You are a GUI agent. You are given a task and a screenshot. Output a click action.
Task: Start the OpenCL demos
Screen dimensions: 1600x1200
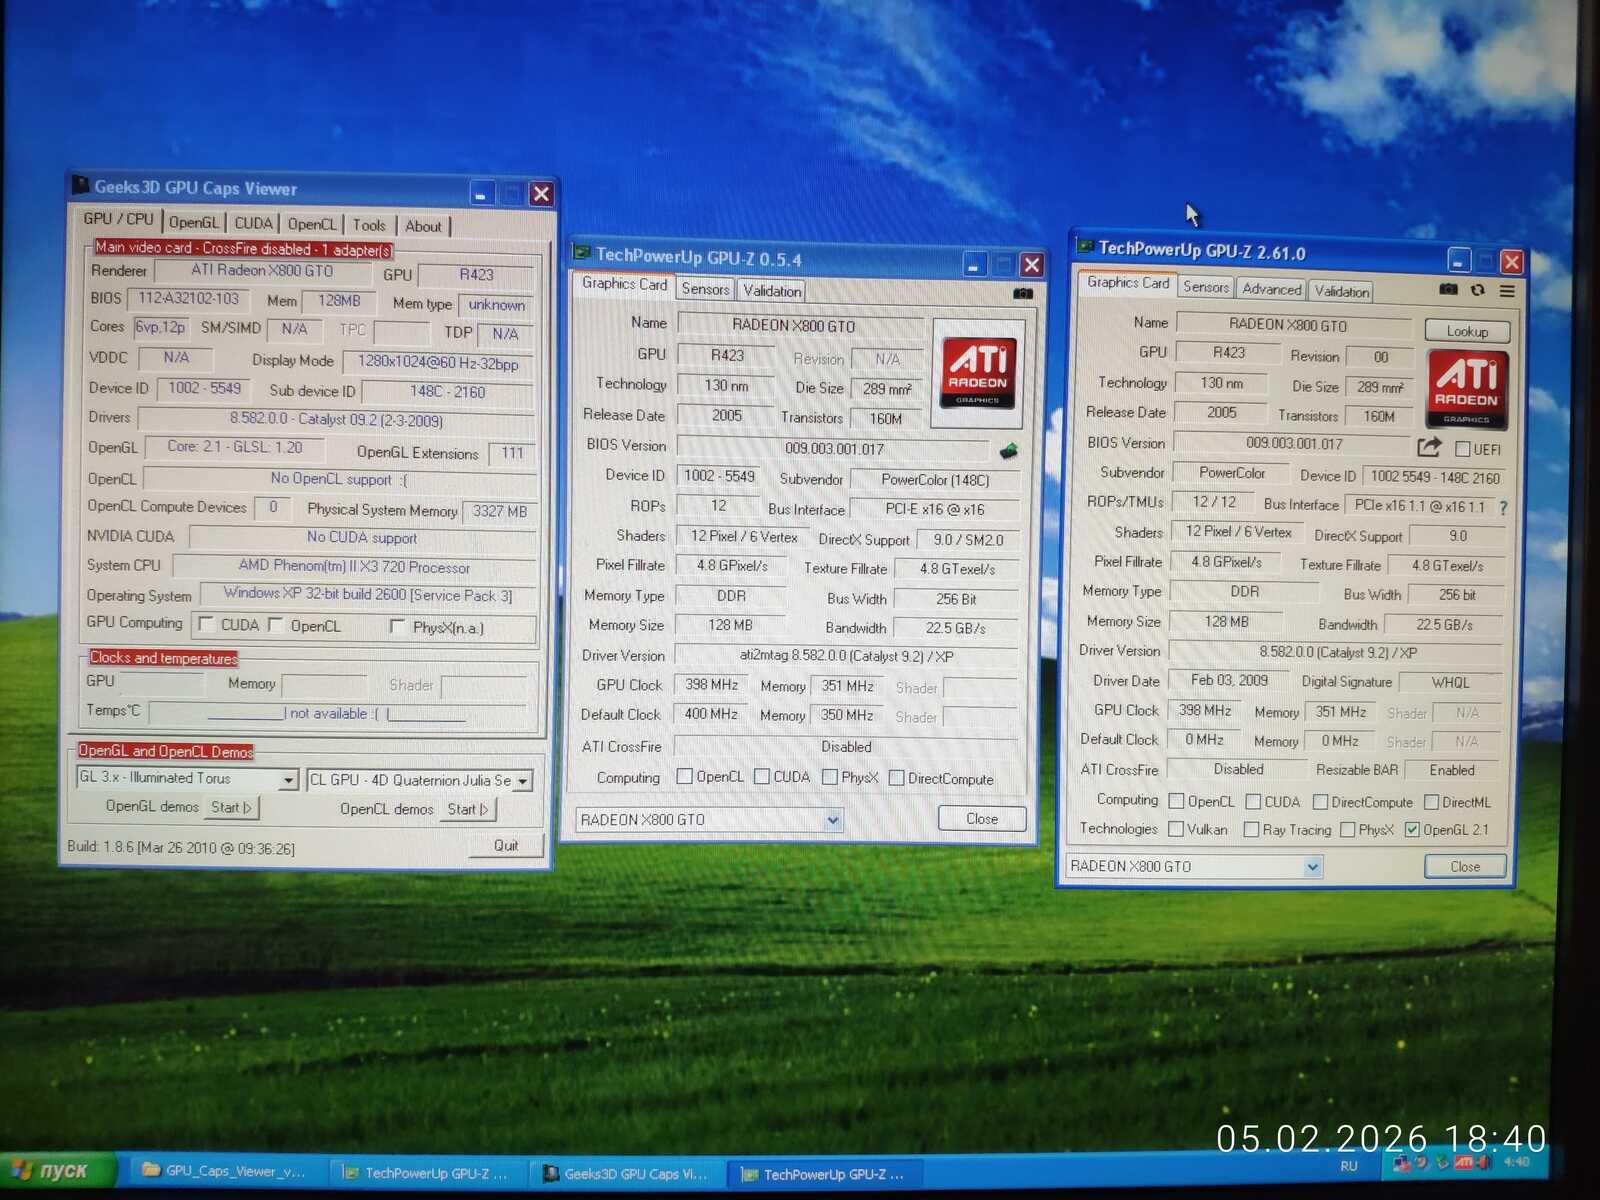click(x=468, y=809)
